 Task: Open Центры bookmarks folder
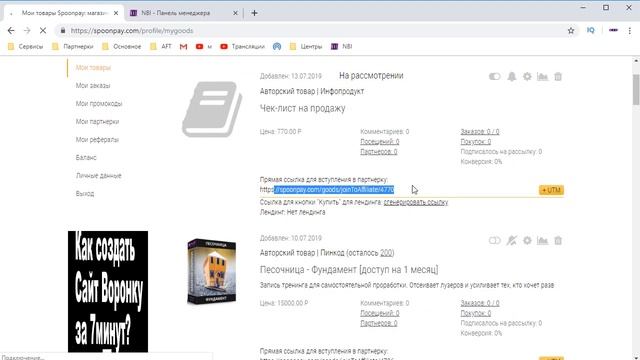(x=306, y=47)
